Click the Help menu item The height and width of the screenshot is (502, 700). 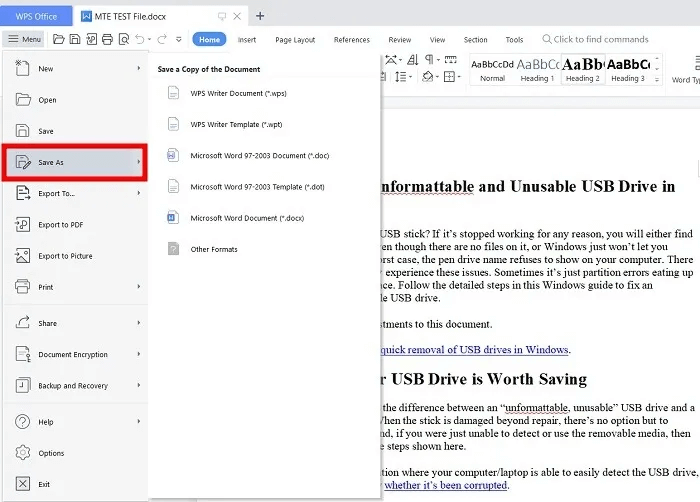[76, 422]
